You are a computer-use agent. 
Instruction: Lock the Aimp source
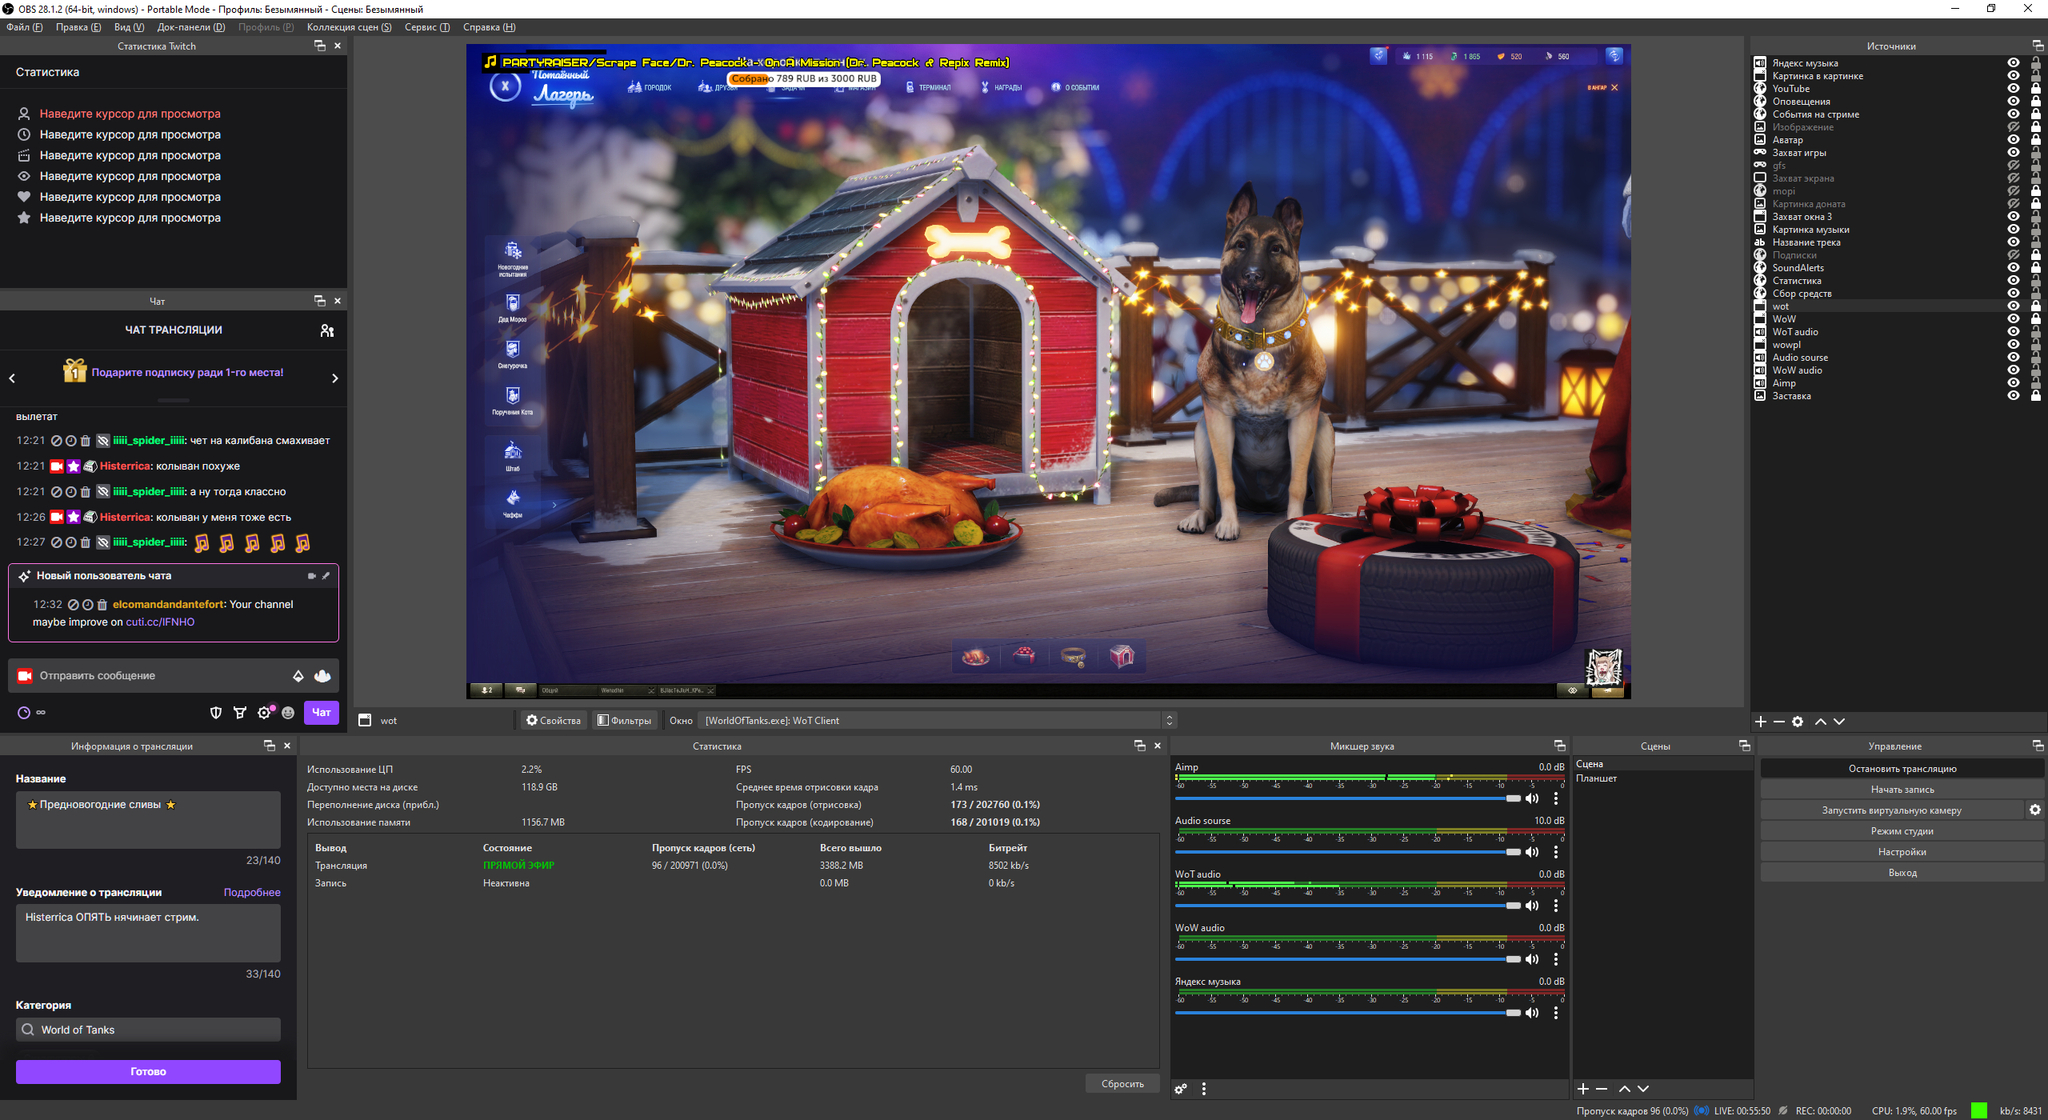coord(2035,383)
